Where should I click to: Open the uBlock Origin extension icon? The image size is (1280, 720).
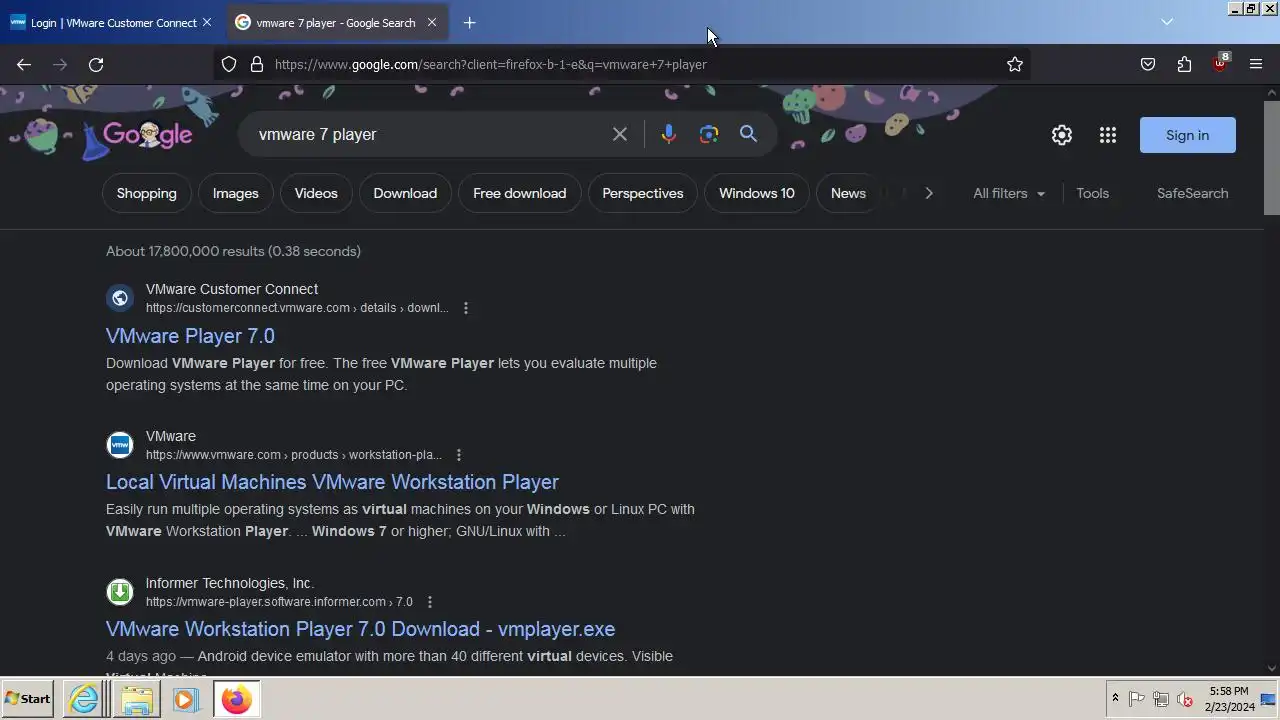click(1220, 63)
